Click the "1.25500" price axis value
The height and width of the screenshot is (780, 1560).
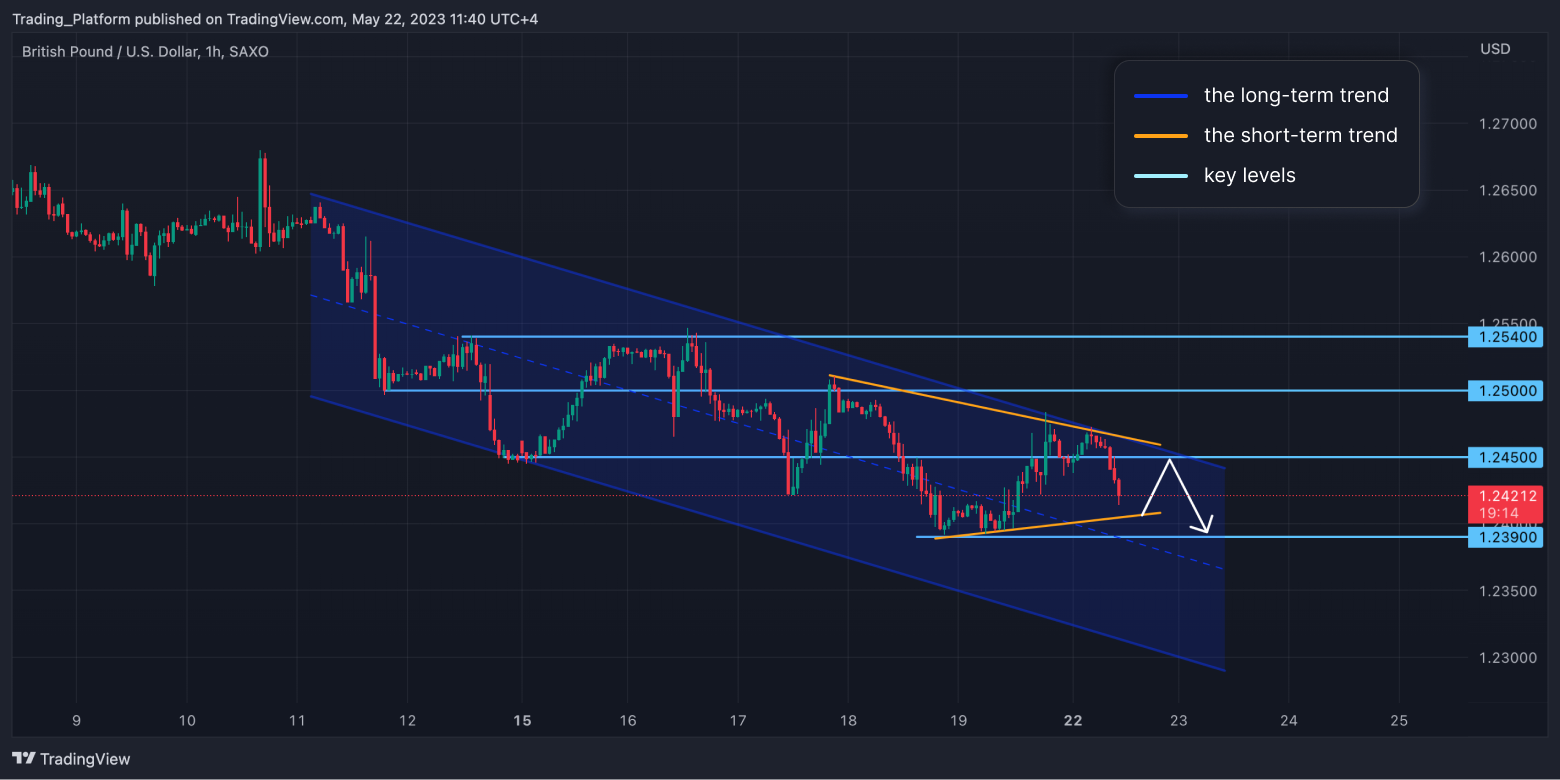tap(1508, 322)
